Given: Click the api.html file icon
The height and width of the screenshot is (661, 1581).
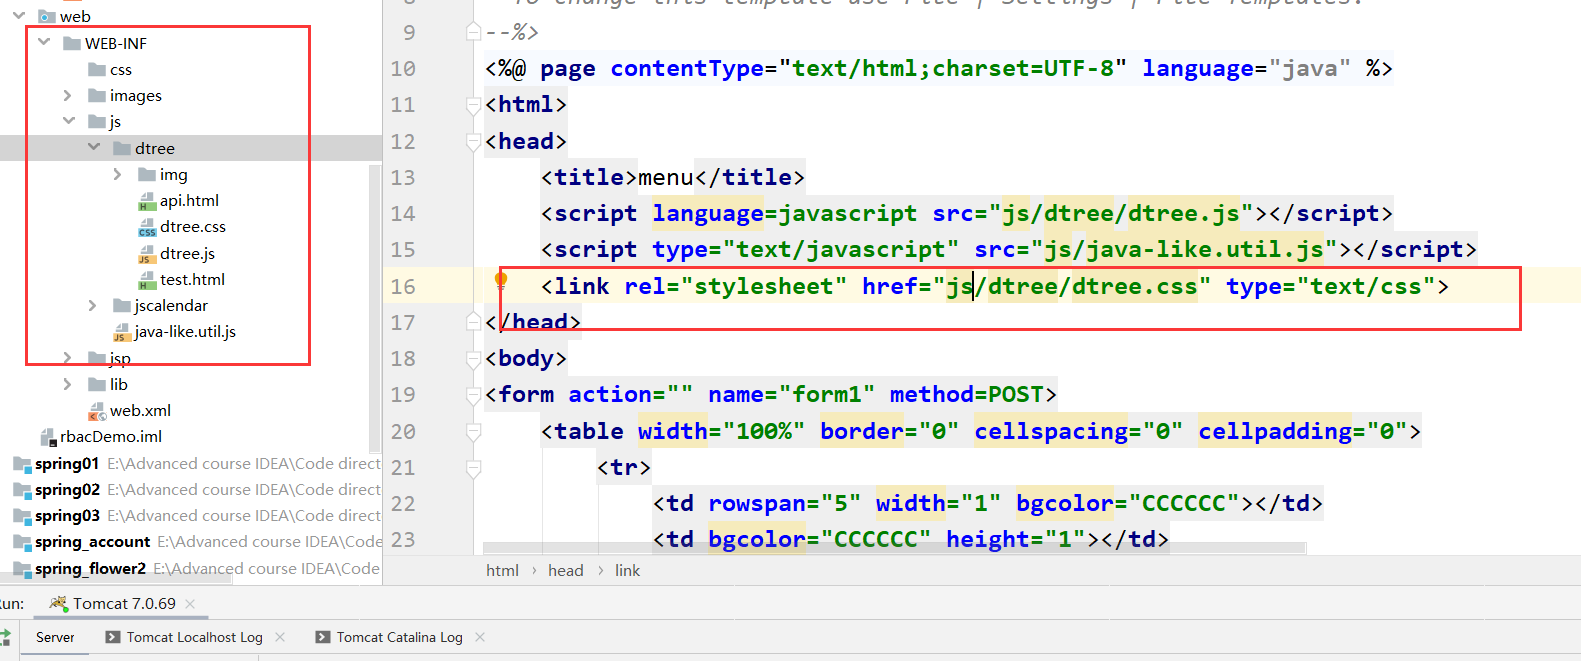Looking at the screenshot, I should click(x=147, y=201).
